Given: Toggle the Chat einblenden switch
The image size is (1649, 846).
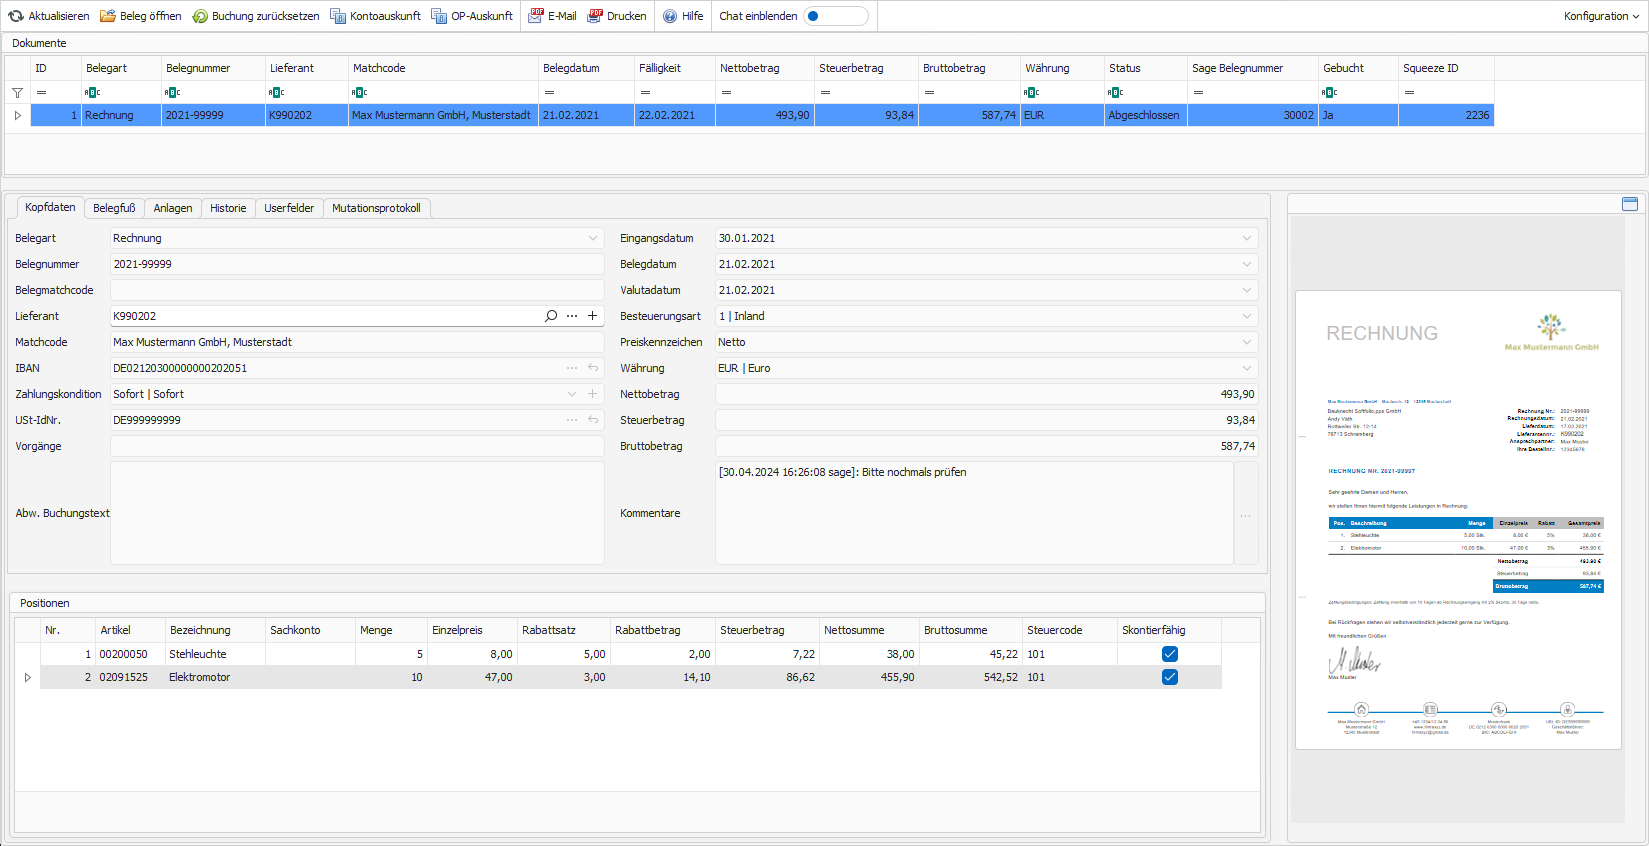Looking at the screenshot, I should 835,16.
